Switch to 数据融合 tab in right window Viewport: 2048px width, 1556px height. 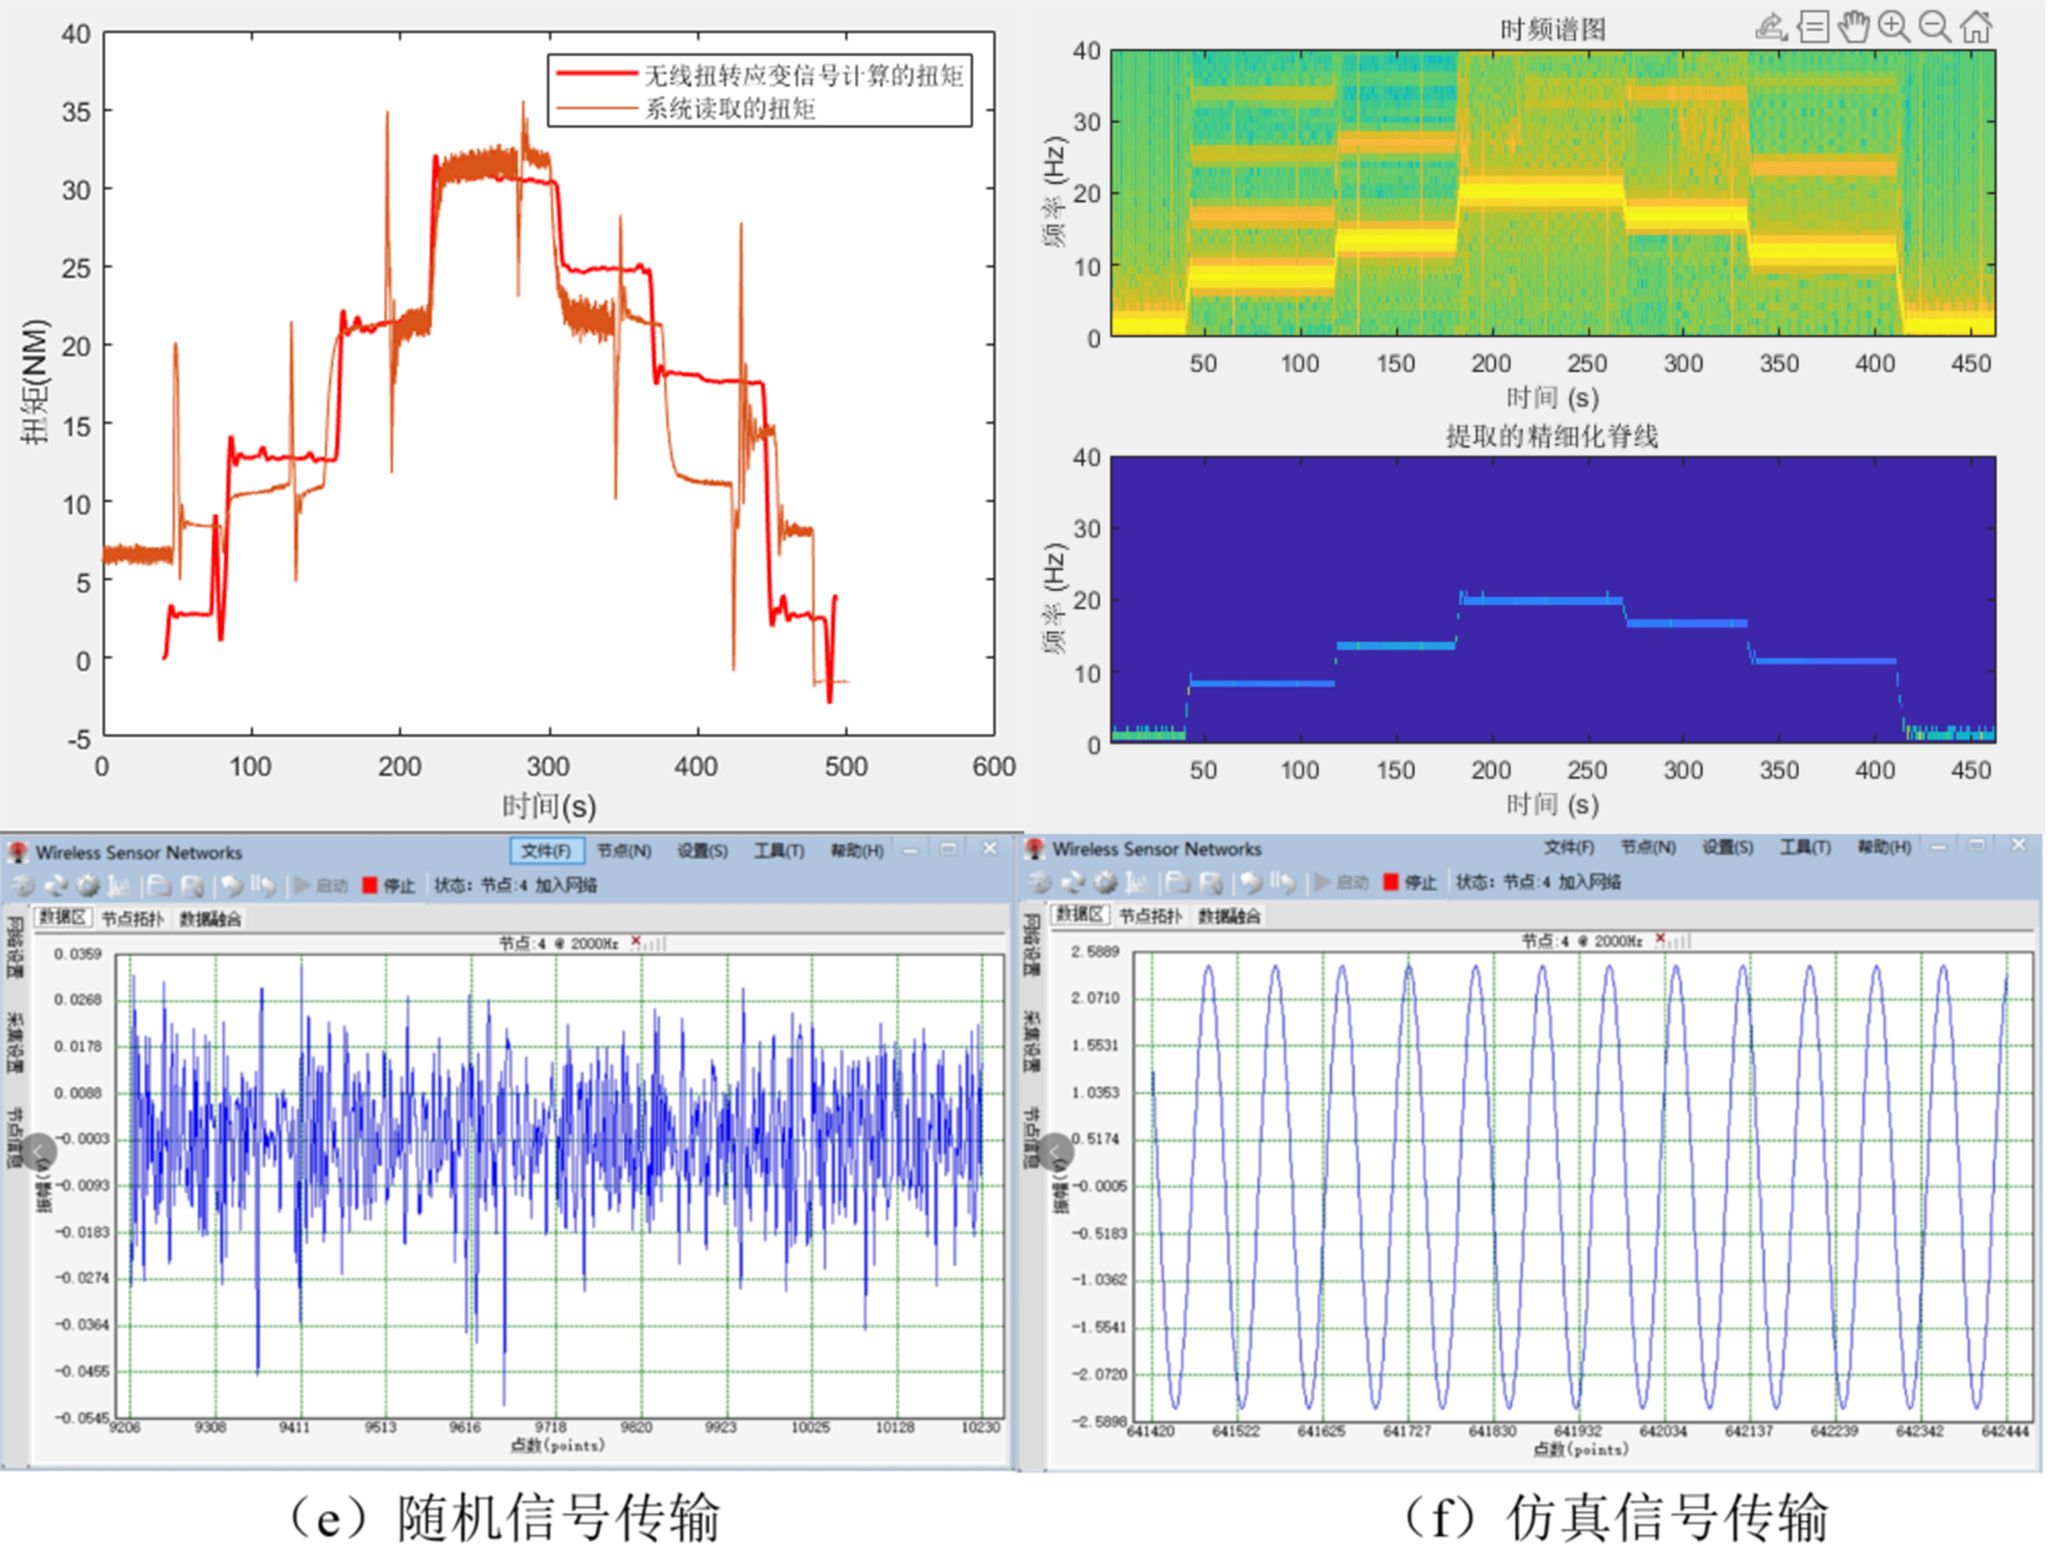(x=1229, y=916)
